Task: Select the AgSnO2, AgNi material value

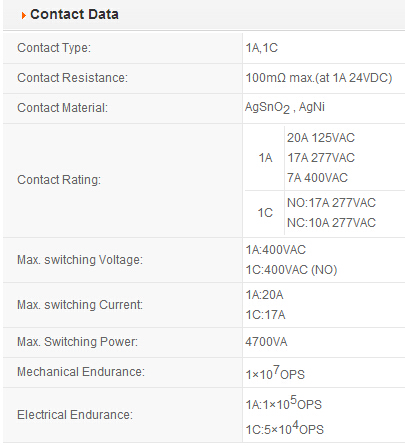Action: click(x=285, y=108)
